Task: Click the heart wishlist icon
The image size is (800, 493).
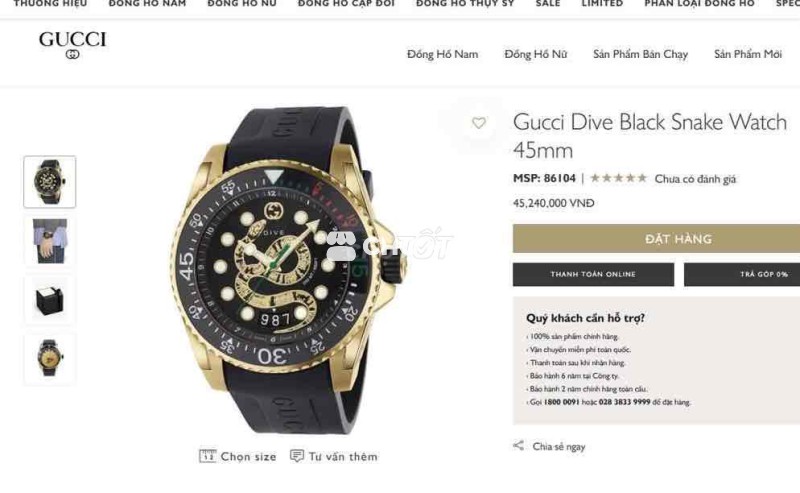Action: point(479,123)
